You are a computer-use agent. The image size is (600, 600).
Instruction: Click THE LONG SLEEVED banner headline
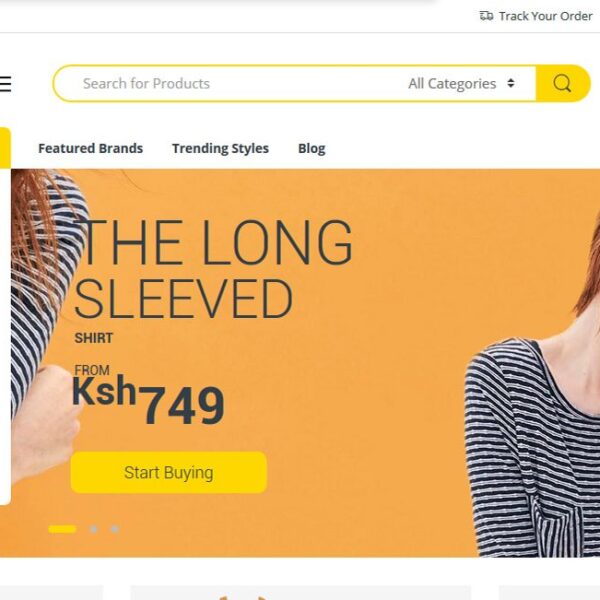point(213,269)
